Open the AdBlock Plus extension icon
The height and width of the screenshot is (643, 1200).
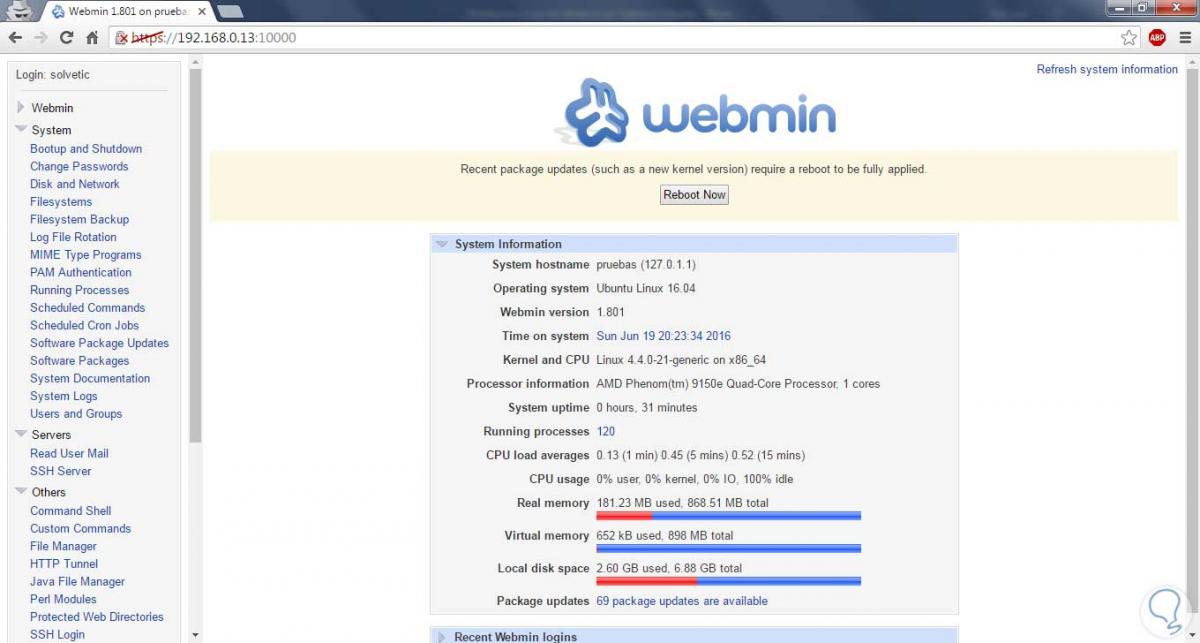tap(1157, 38)
